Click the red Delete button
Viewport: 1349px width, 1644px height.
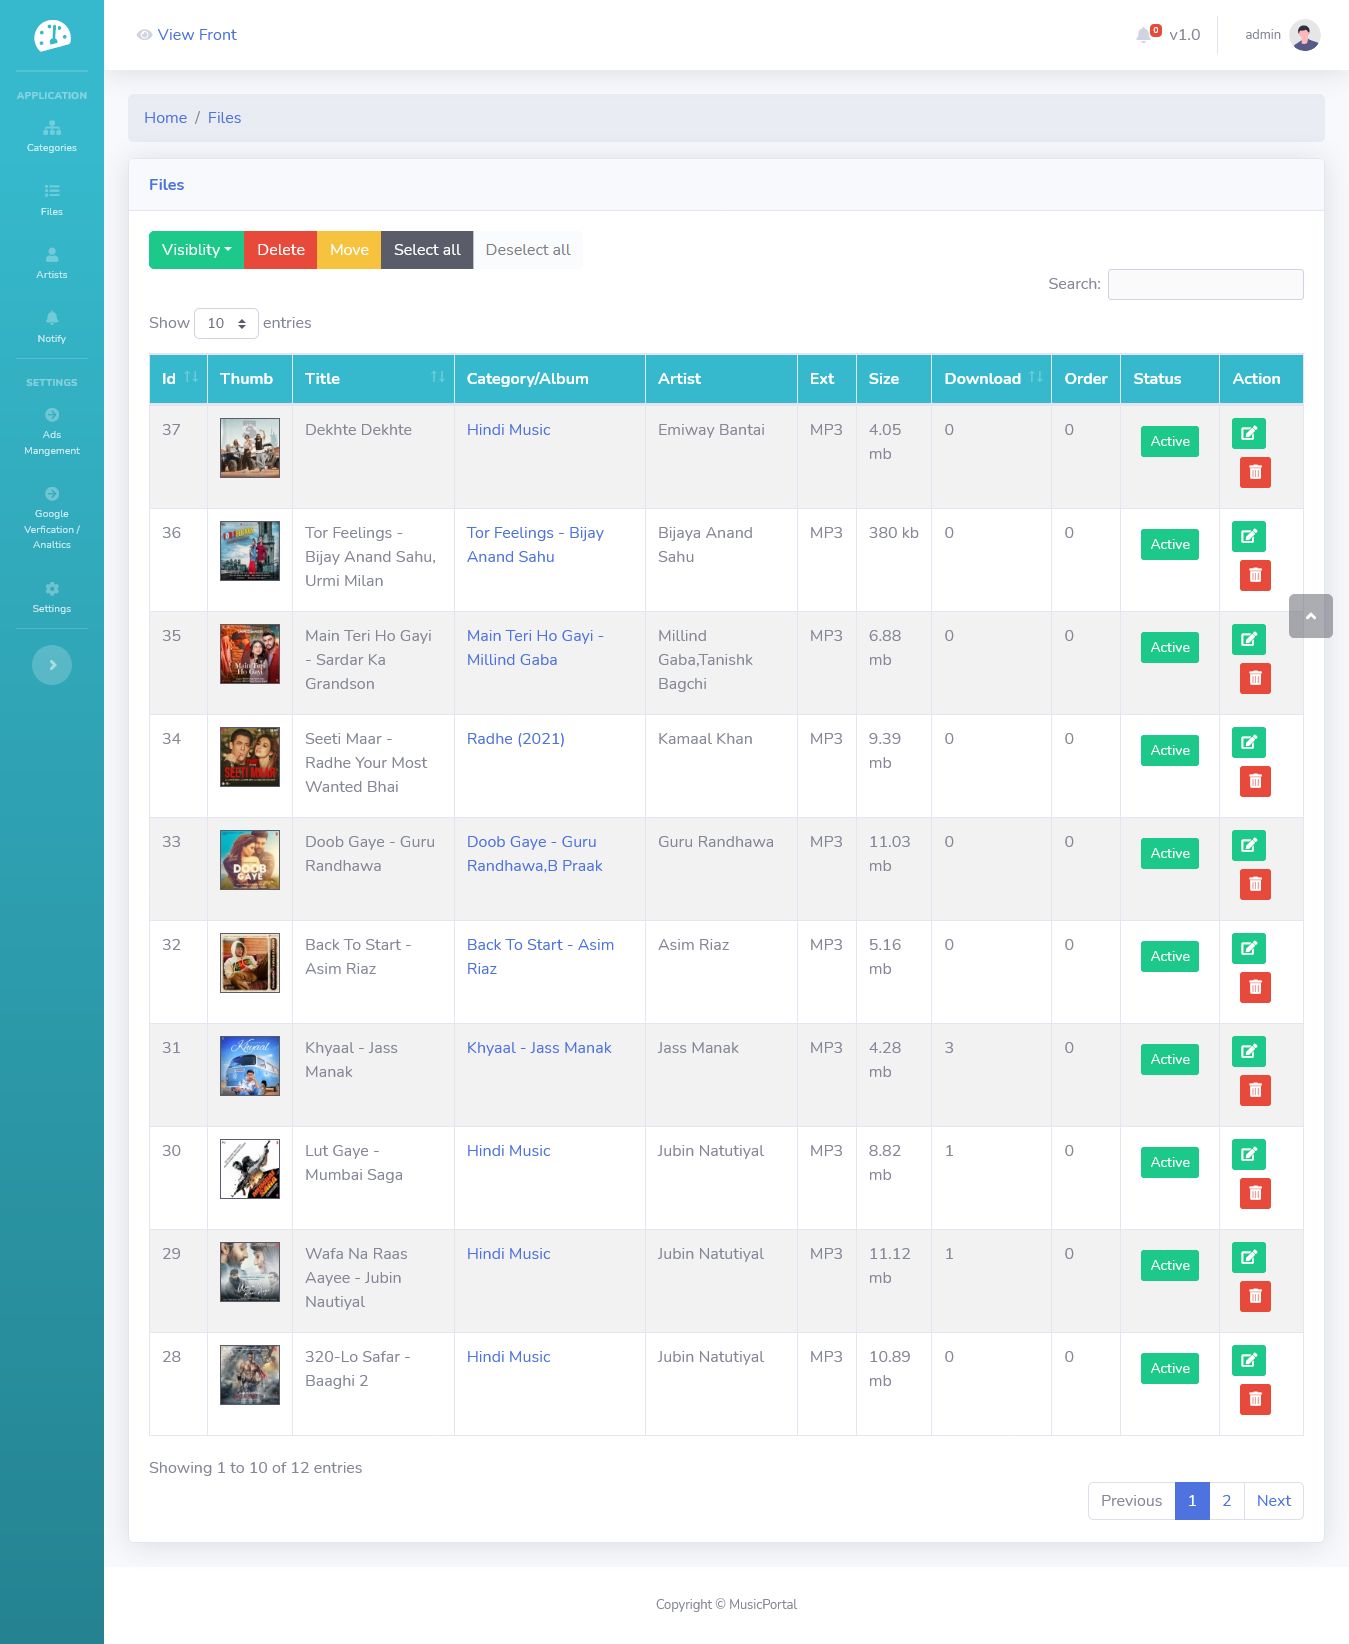(281, 250)
